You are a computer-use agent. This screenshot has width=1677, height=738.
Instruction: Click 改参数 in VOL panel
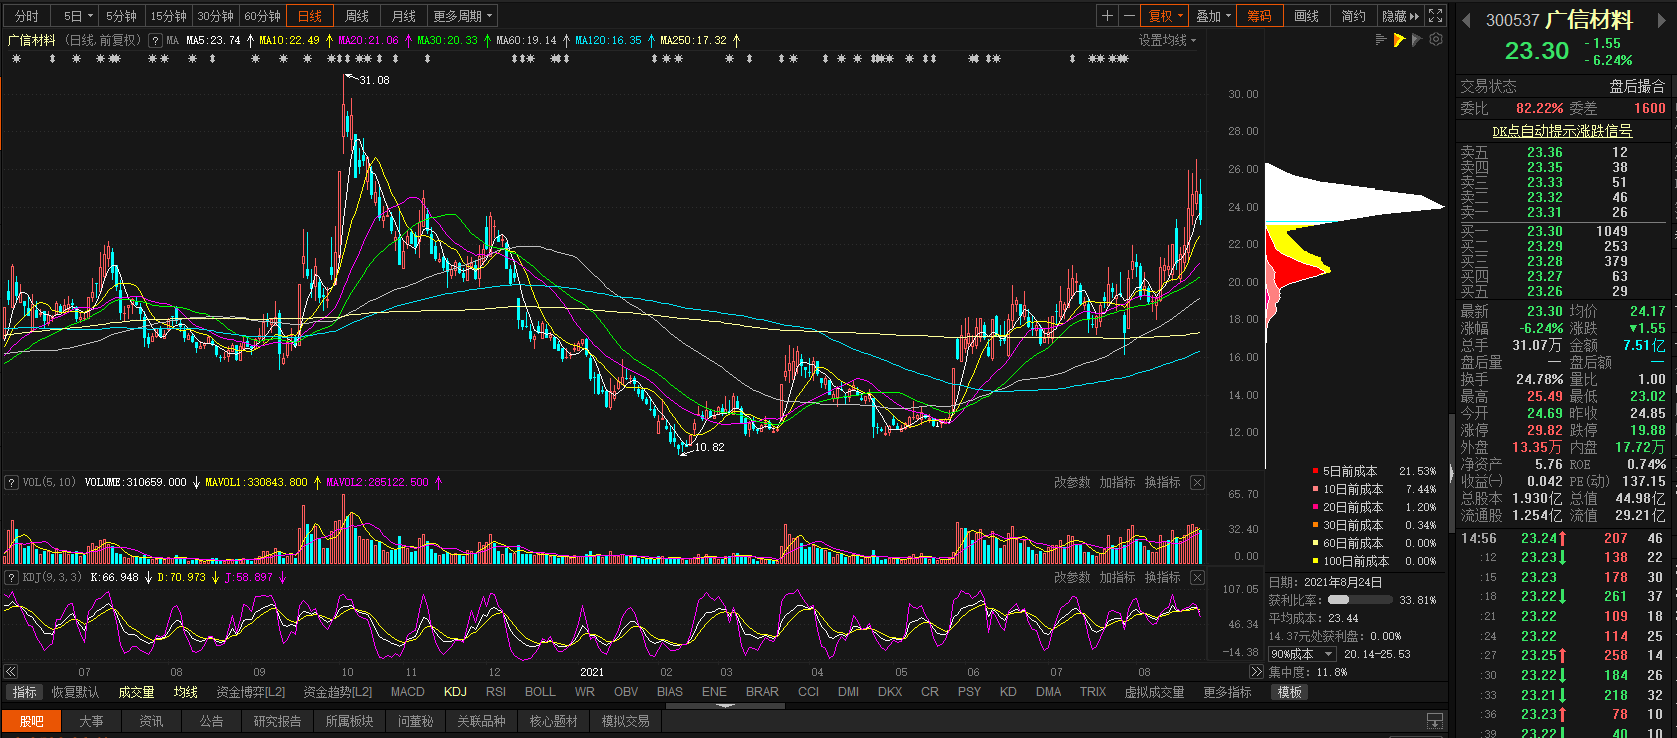pos(1072,482)
